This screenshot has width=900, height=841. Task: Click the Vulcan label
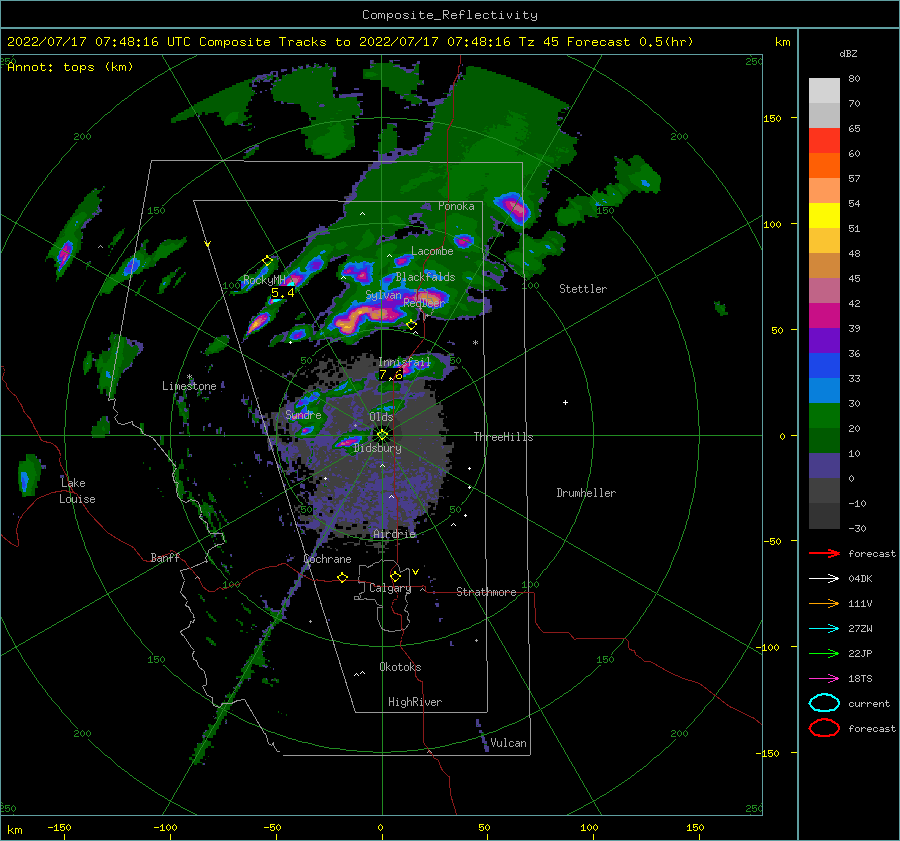coord(508,743)
